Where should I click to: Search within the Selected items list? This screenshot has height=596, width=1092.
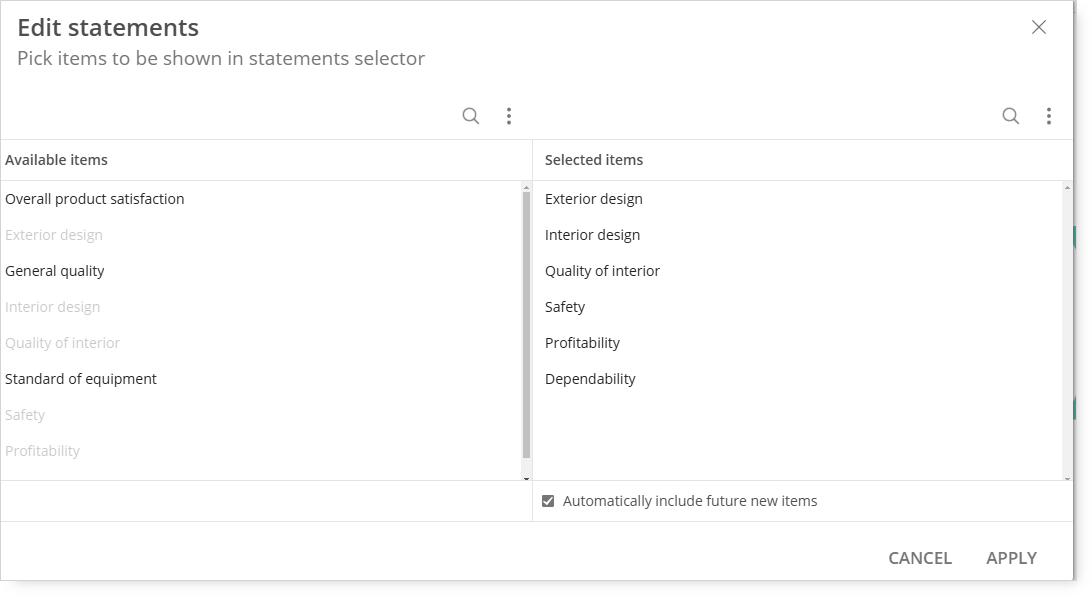[x=1011, y=116]
